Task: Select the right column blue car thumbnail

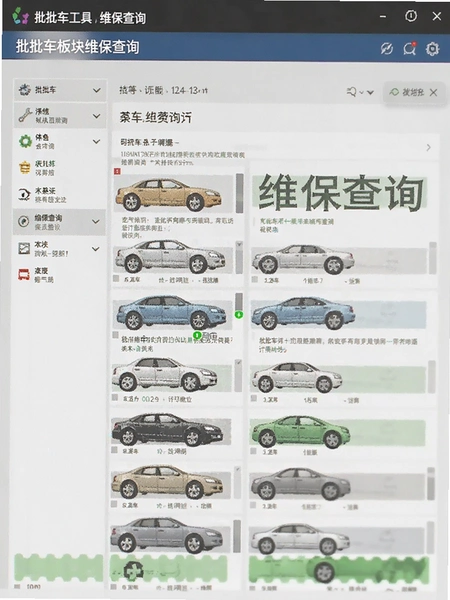Action: 303,313
